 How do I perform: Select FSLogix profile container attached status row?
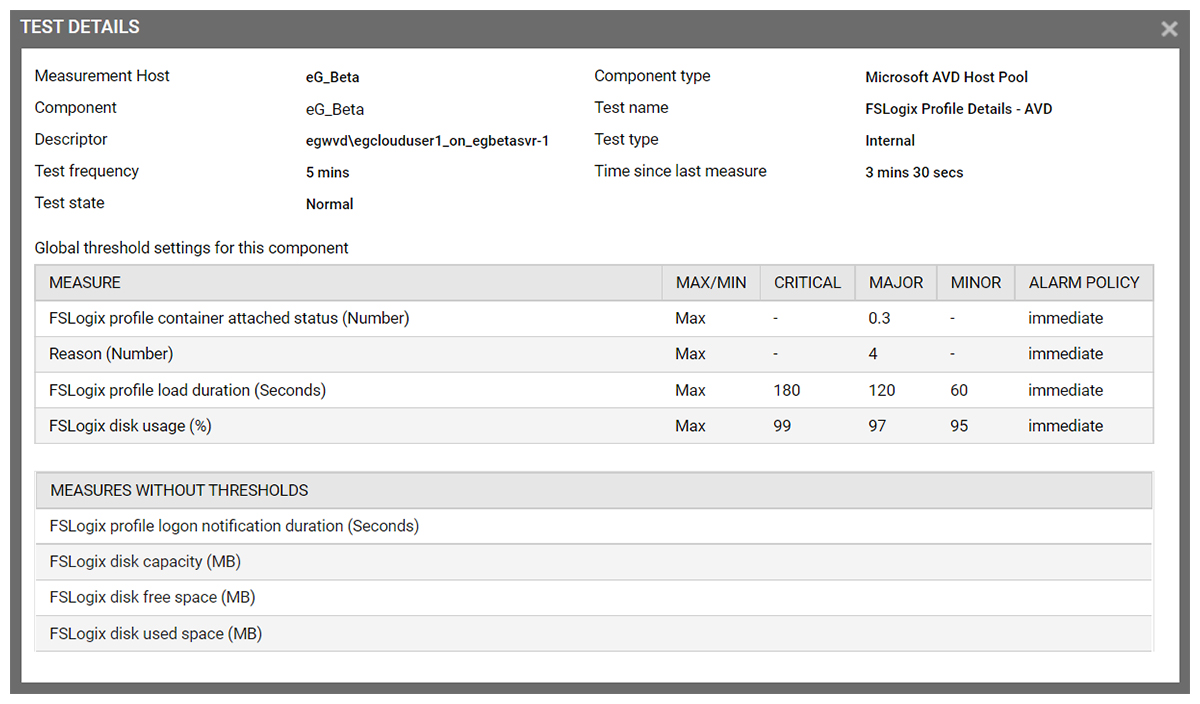point(594,319)
